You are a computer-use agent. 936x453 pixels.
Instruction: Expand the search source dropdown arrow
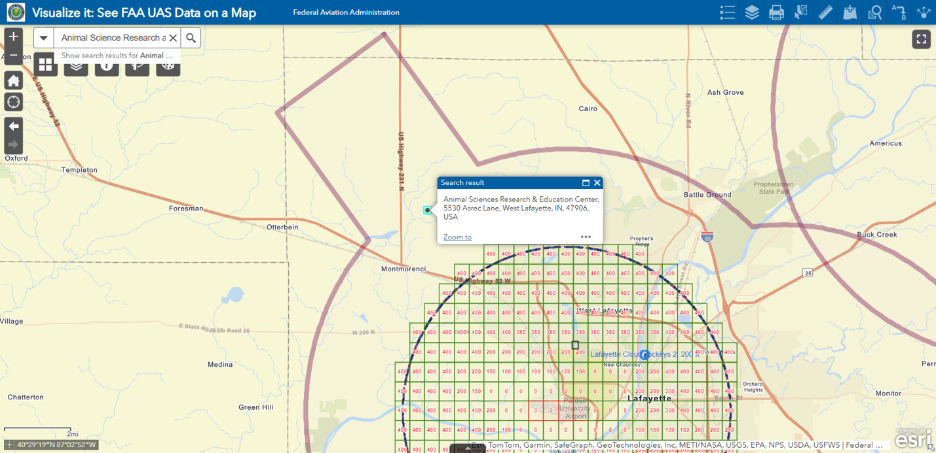pos(44,38)
